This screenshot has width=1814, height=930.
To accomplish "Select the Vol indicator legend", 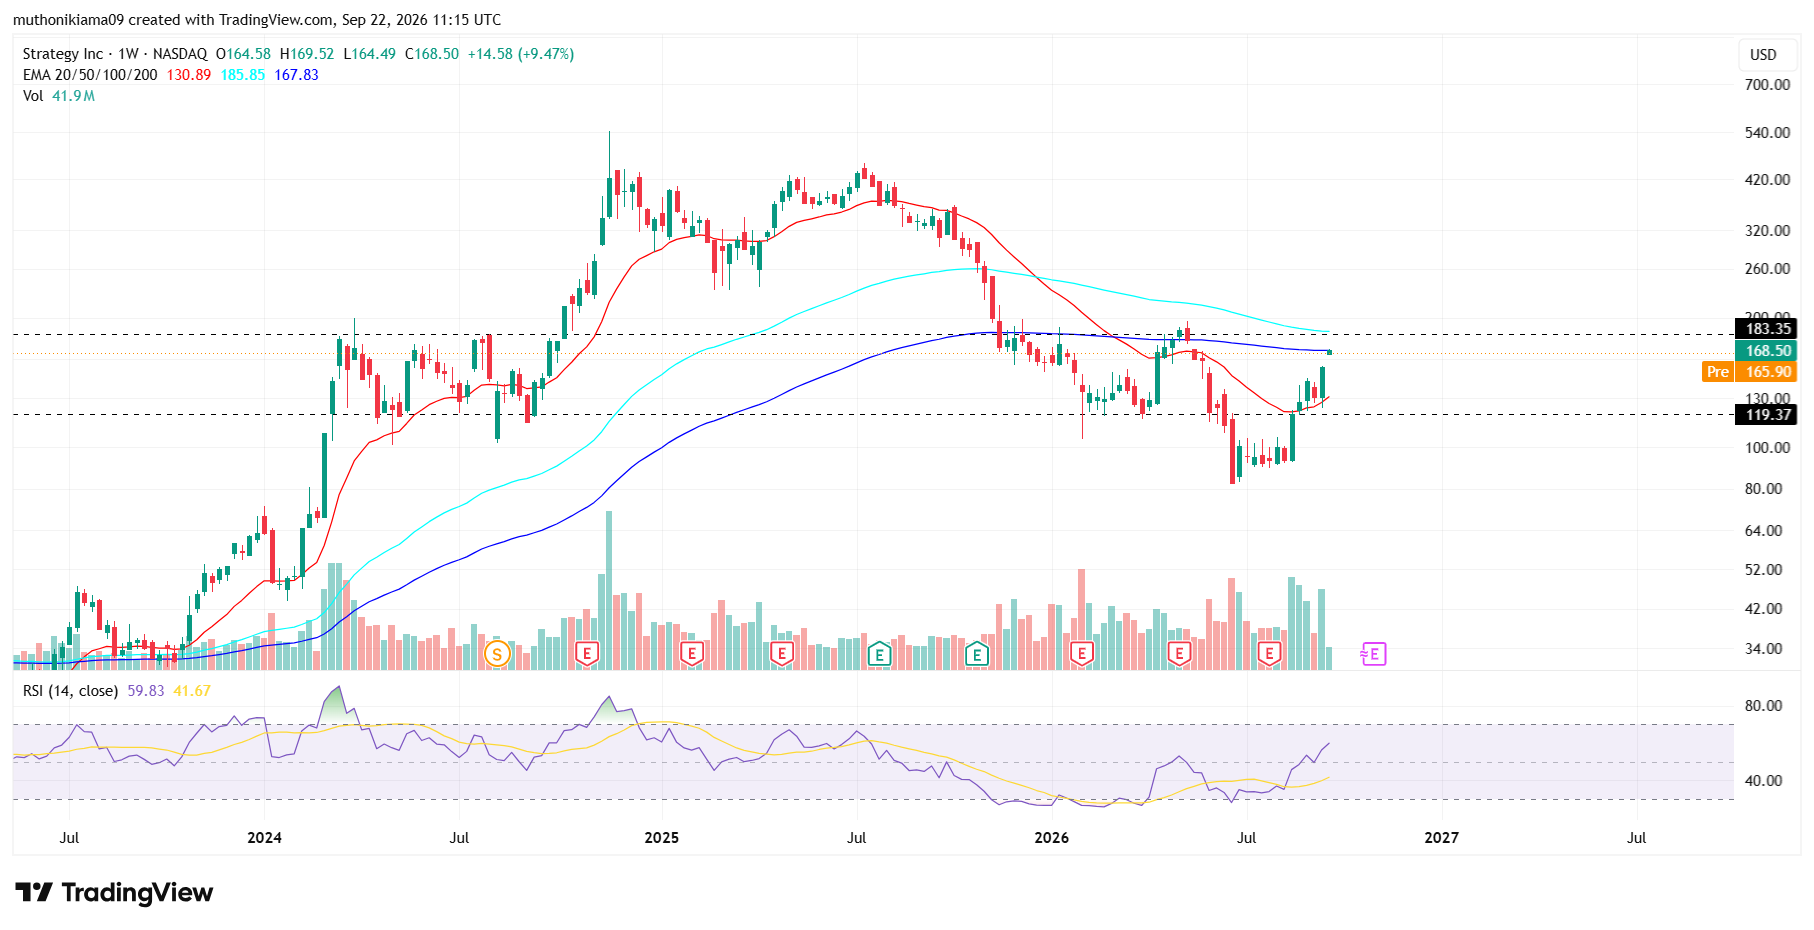I will [x=33, y=96].
